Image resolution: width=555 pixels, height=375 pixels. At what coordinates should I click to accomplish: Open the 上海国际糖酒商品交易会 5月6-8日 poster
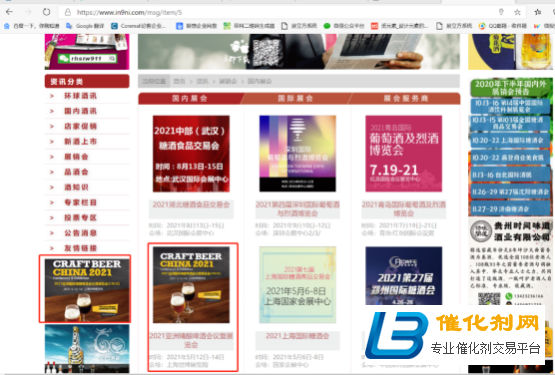click(x=298, y=285)
